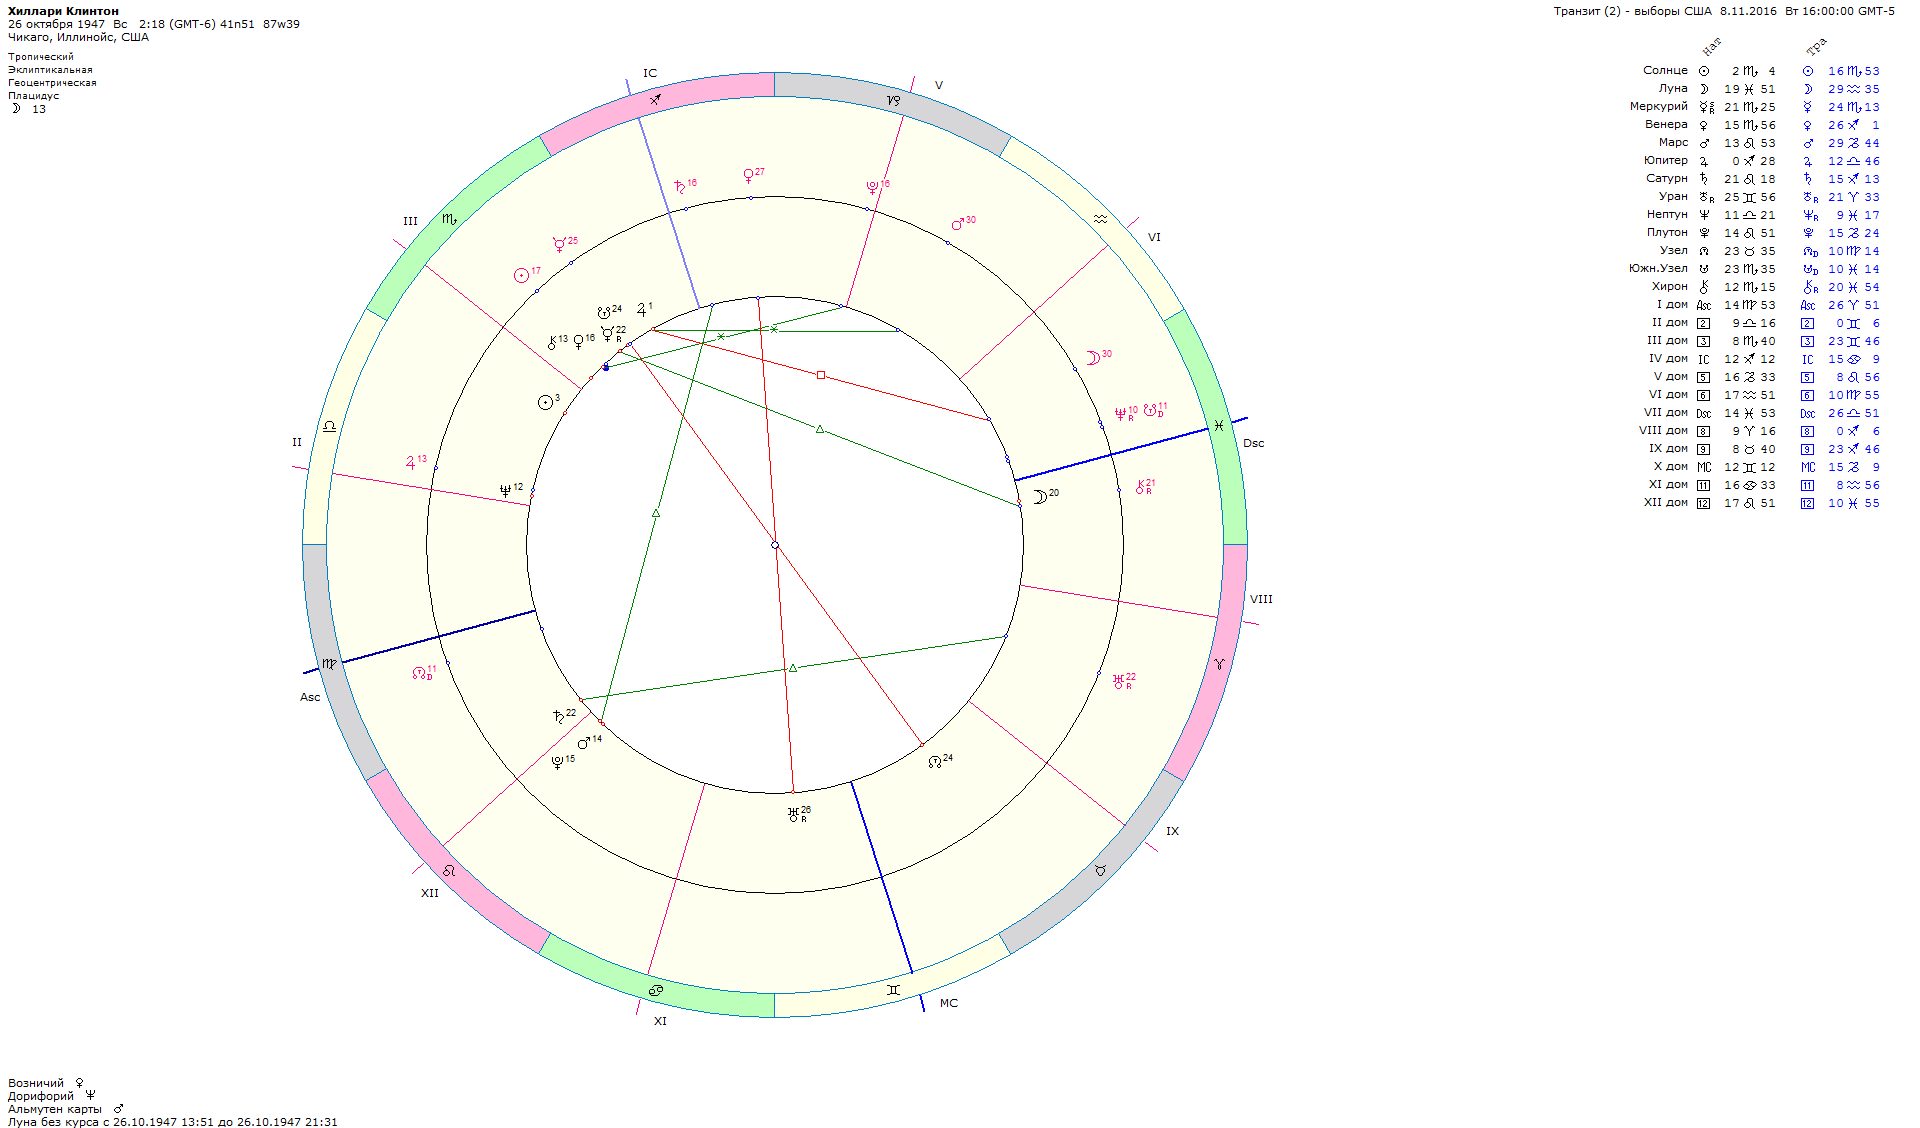This screenshot has width=1920, height=1128.
Task: Click the Scorpio glyph near house III
Action: pyautogui.click(x=449, y=219)
